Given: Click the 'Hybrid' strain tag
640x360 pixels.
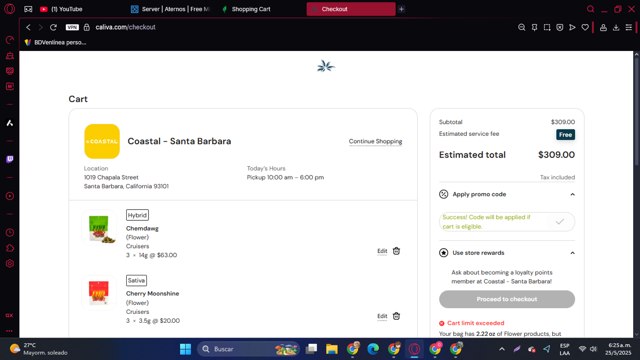Looking at the screenshot, I should click(137, 215).
